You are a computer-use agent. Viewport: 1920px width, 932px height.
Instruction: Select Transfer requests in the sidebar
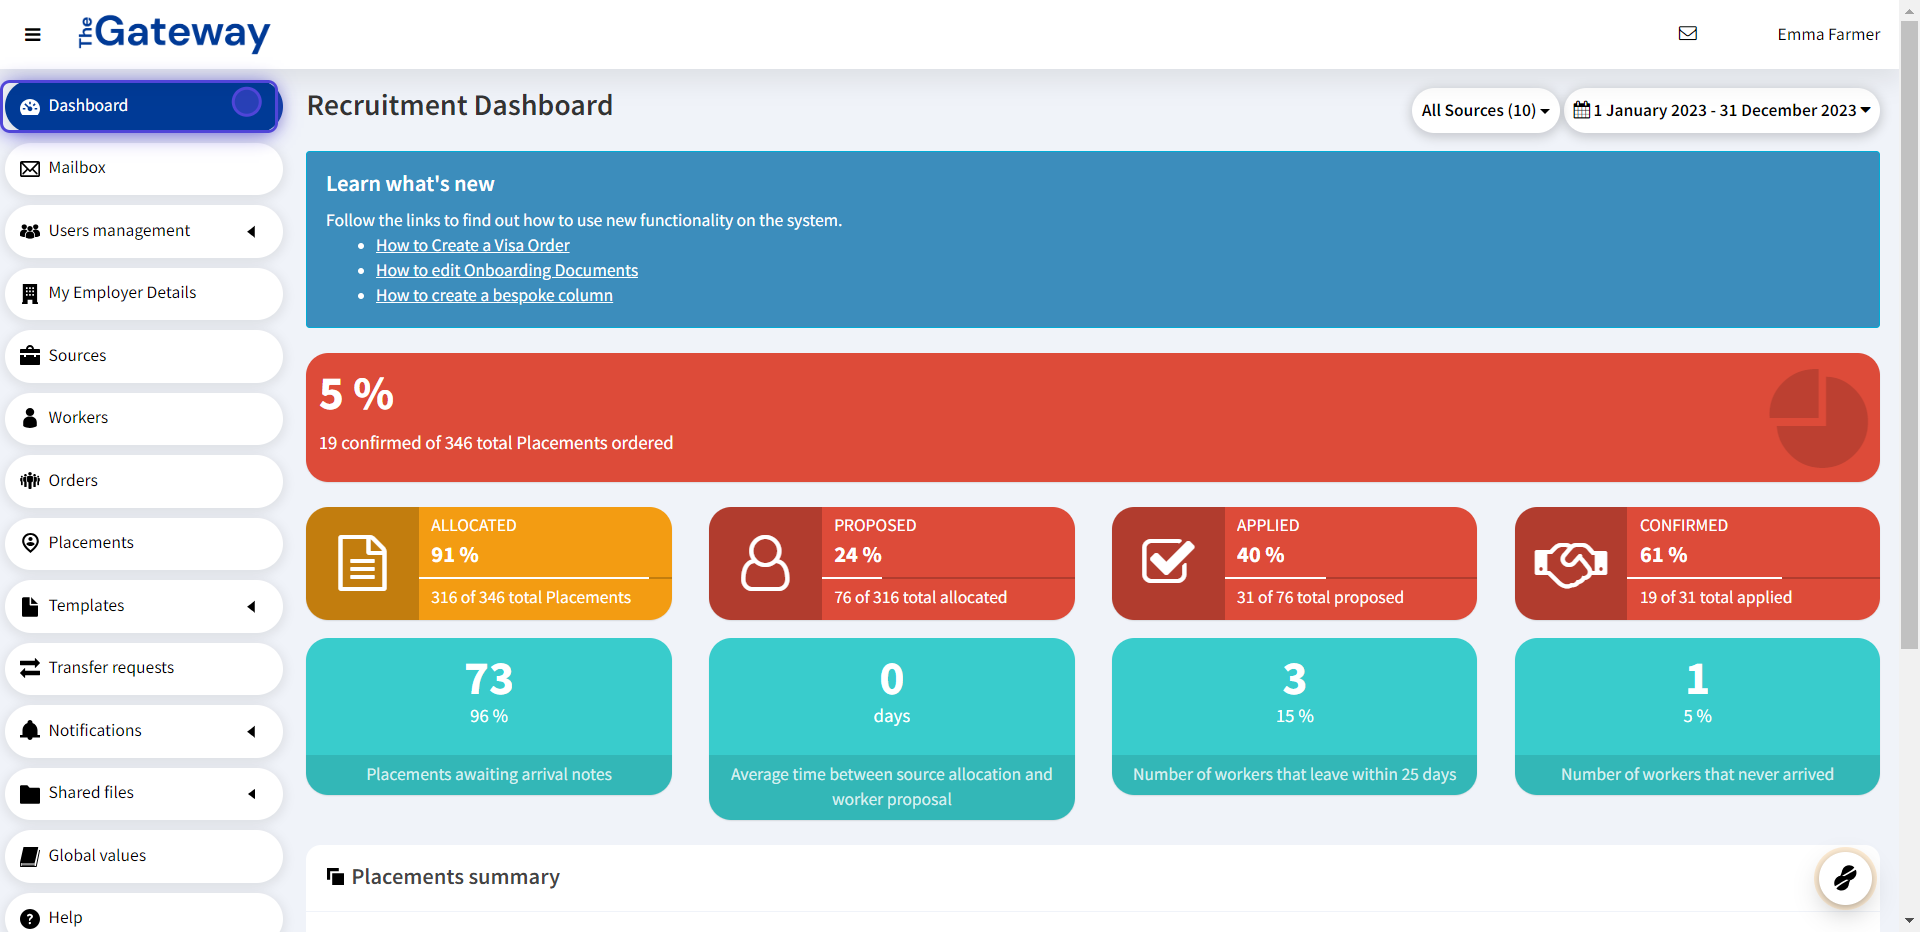tap(144, 668)
